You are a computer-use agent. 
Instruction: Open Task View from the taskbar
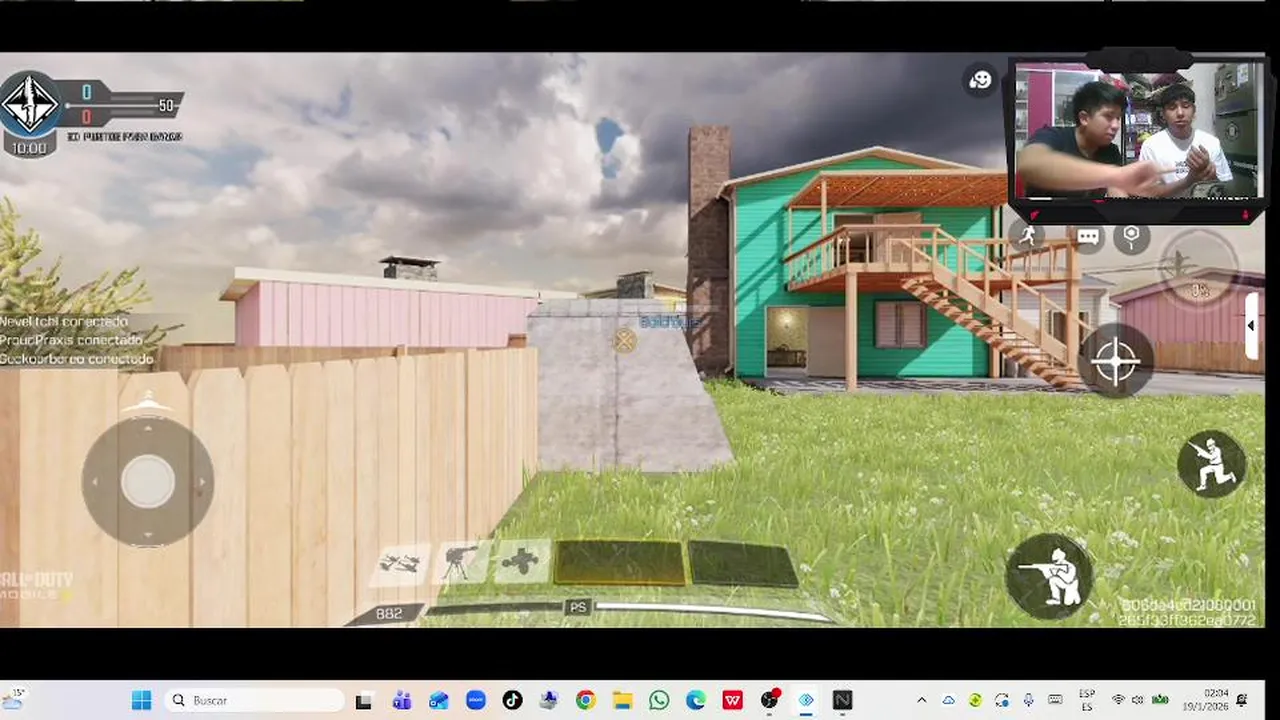pos(364,701)
